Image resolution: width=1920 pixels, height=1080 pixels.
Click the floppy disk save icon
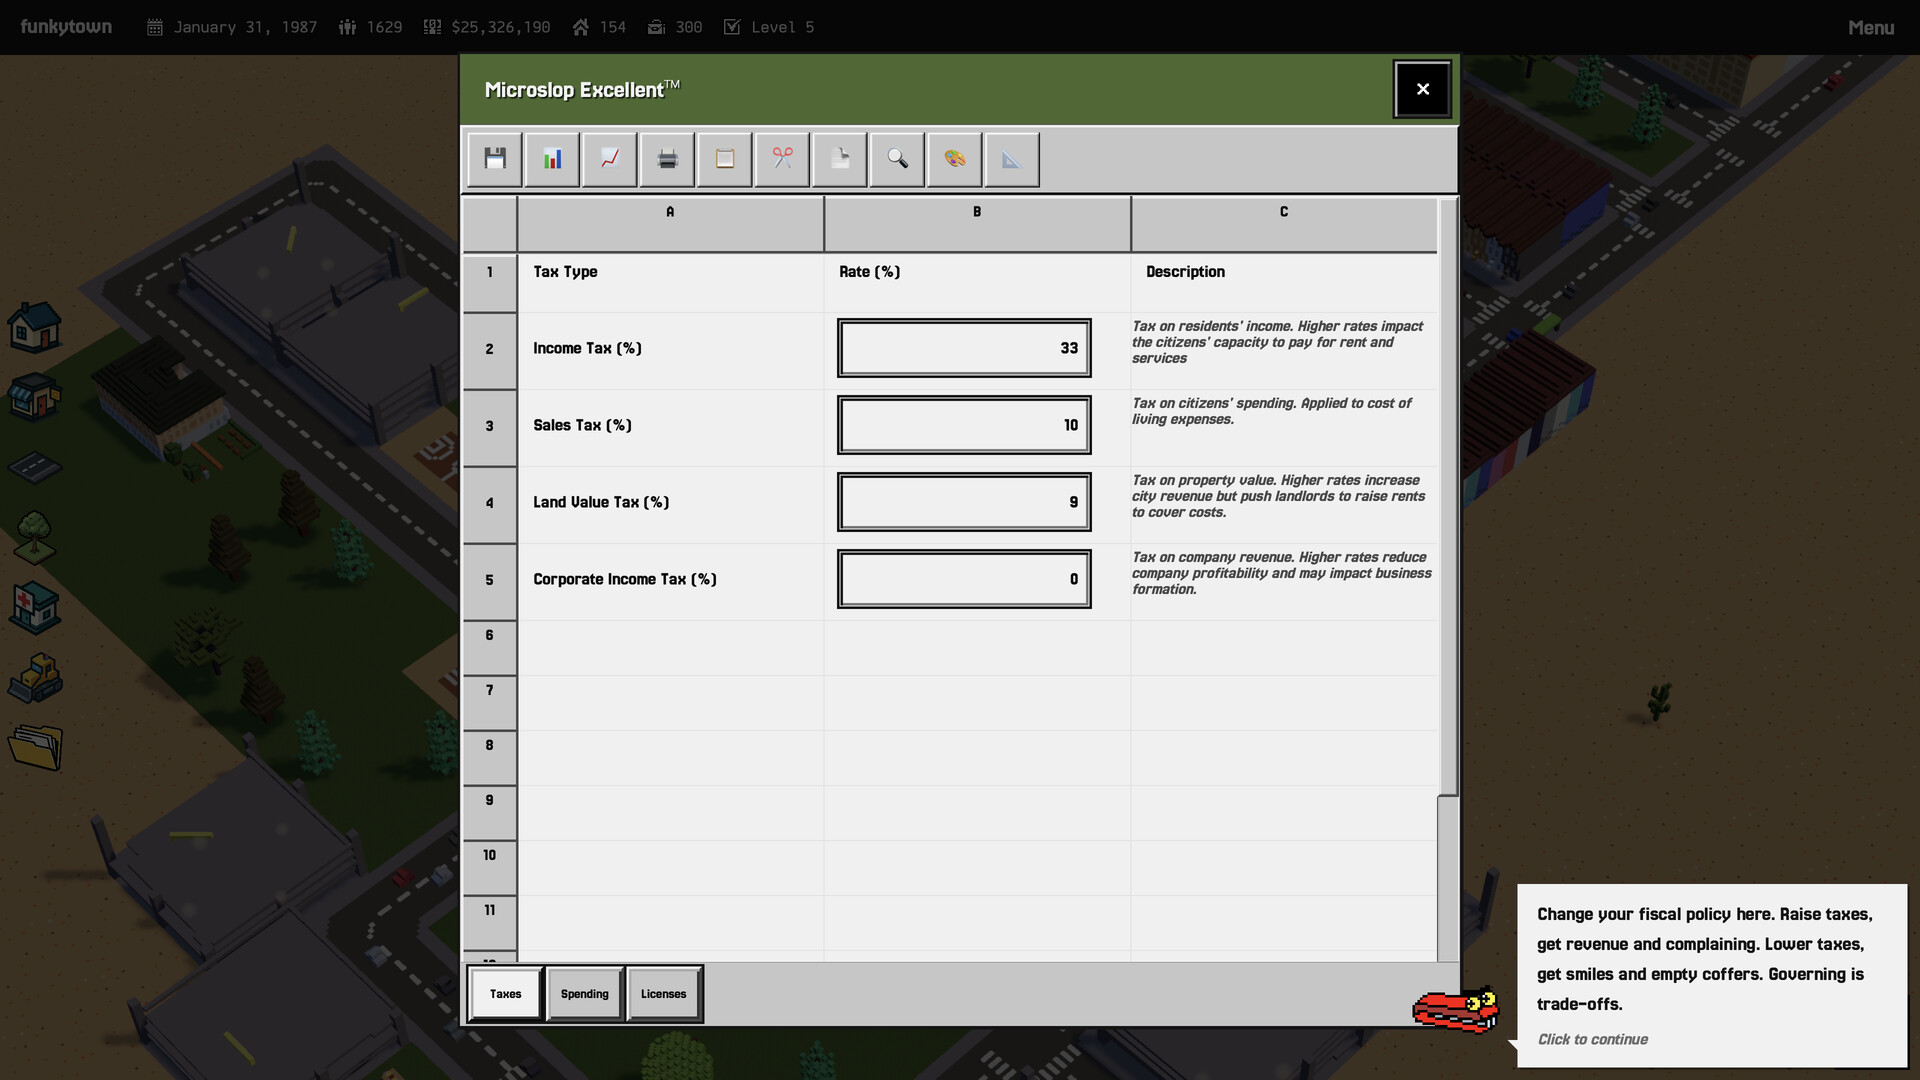coord(493,159)
